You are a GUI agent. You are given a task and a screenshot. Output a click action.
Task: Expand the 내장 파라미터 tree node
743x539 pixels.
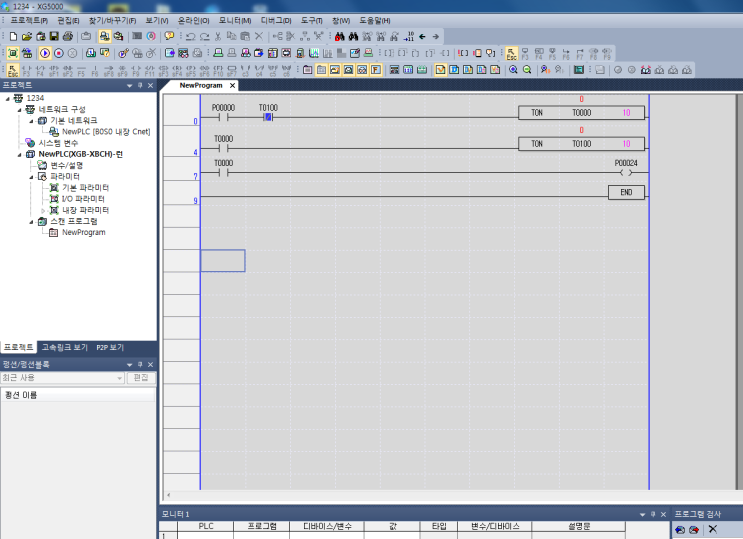tap(41, 210)
